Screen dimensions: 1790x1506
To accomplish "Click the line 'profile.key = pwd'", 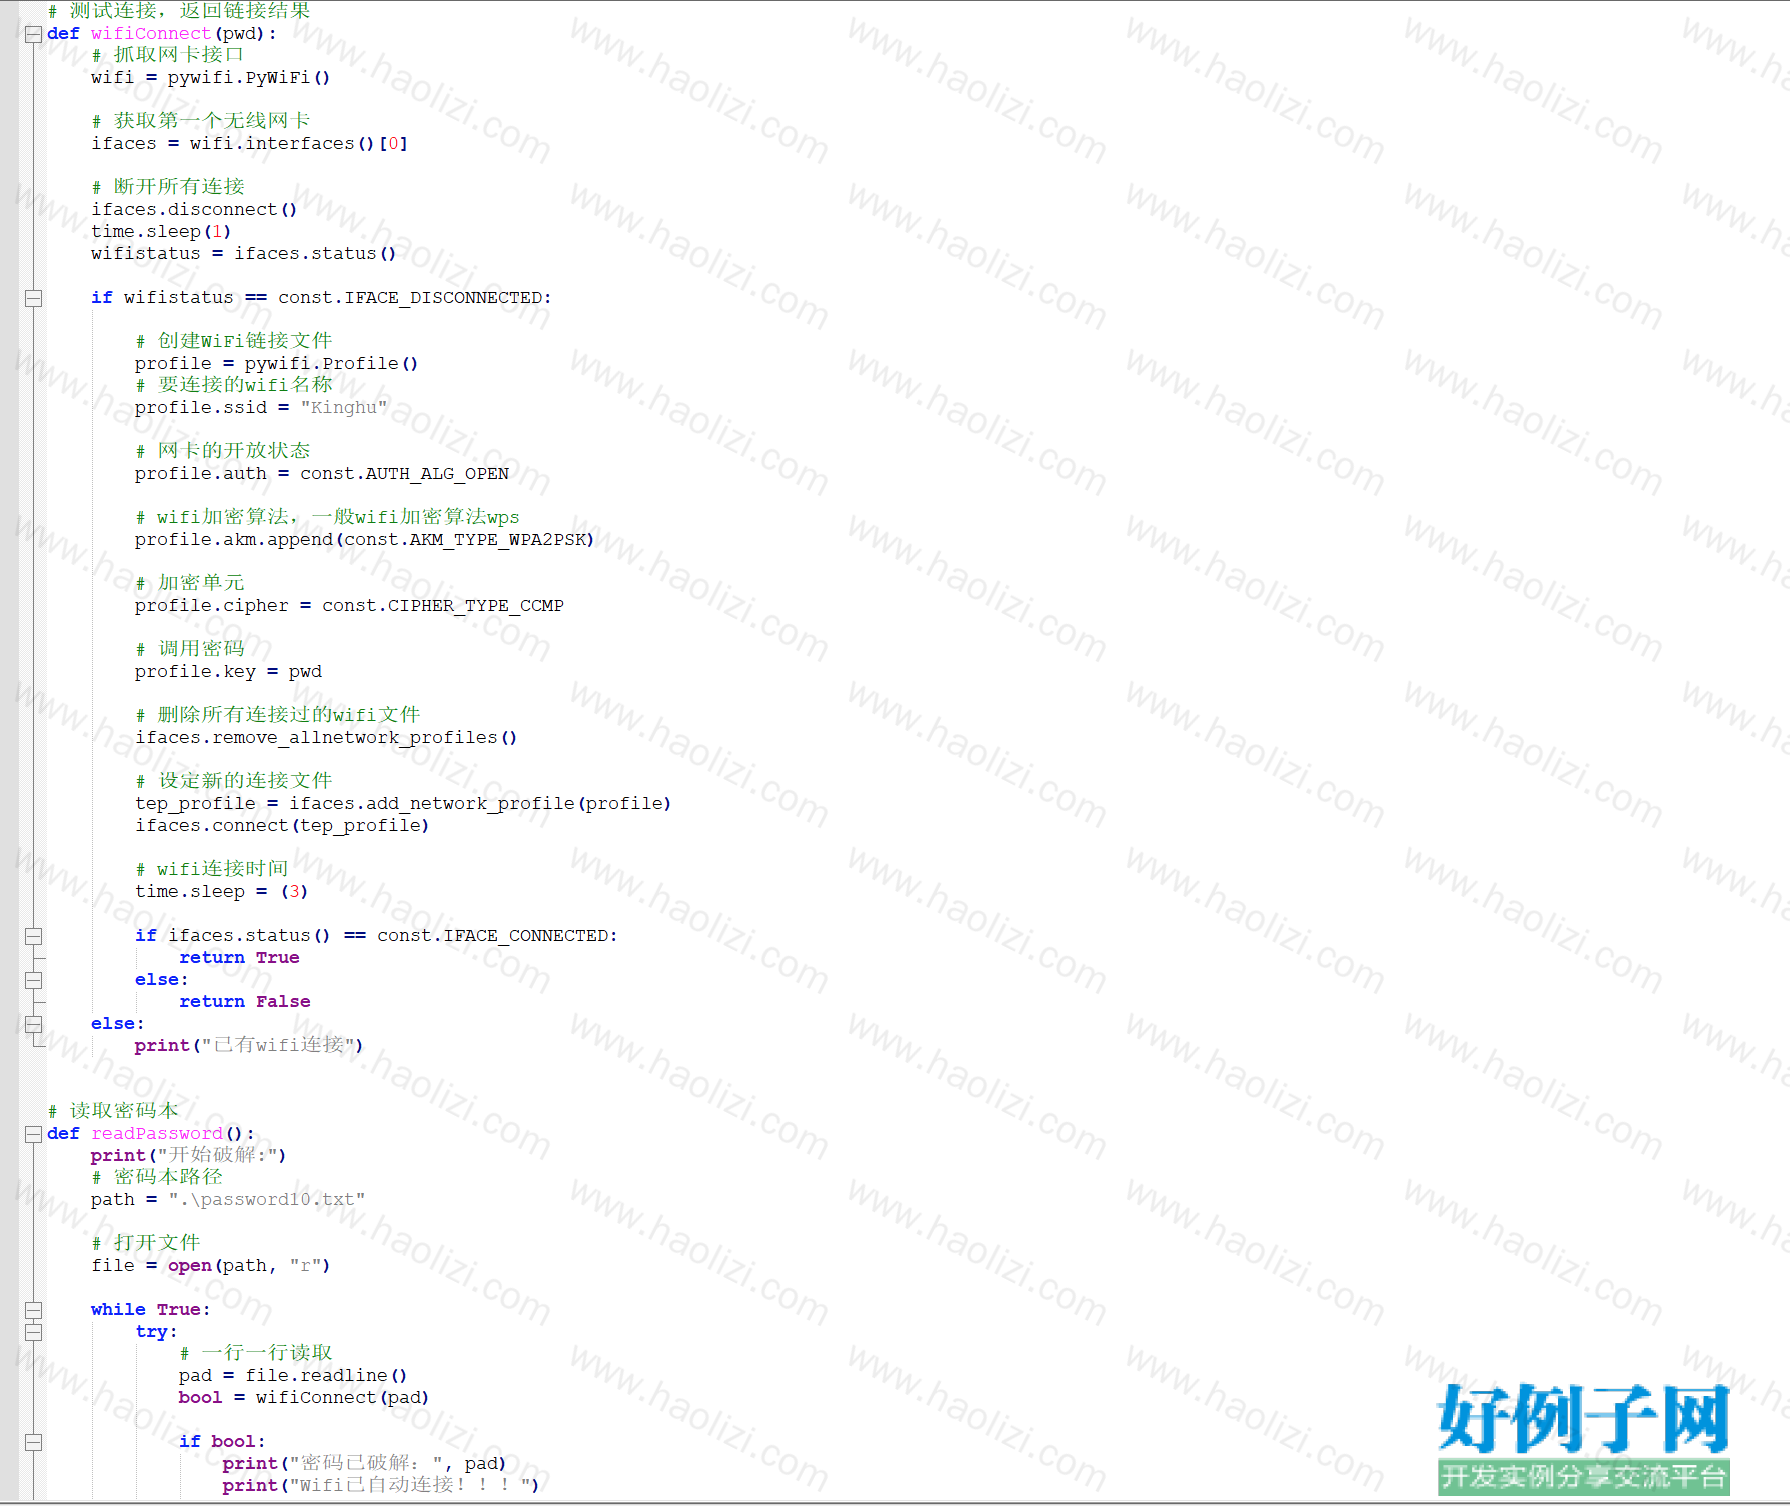I will [x=228, y=672].
